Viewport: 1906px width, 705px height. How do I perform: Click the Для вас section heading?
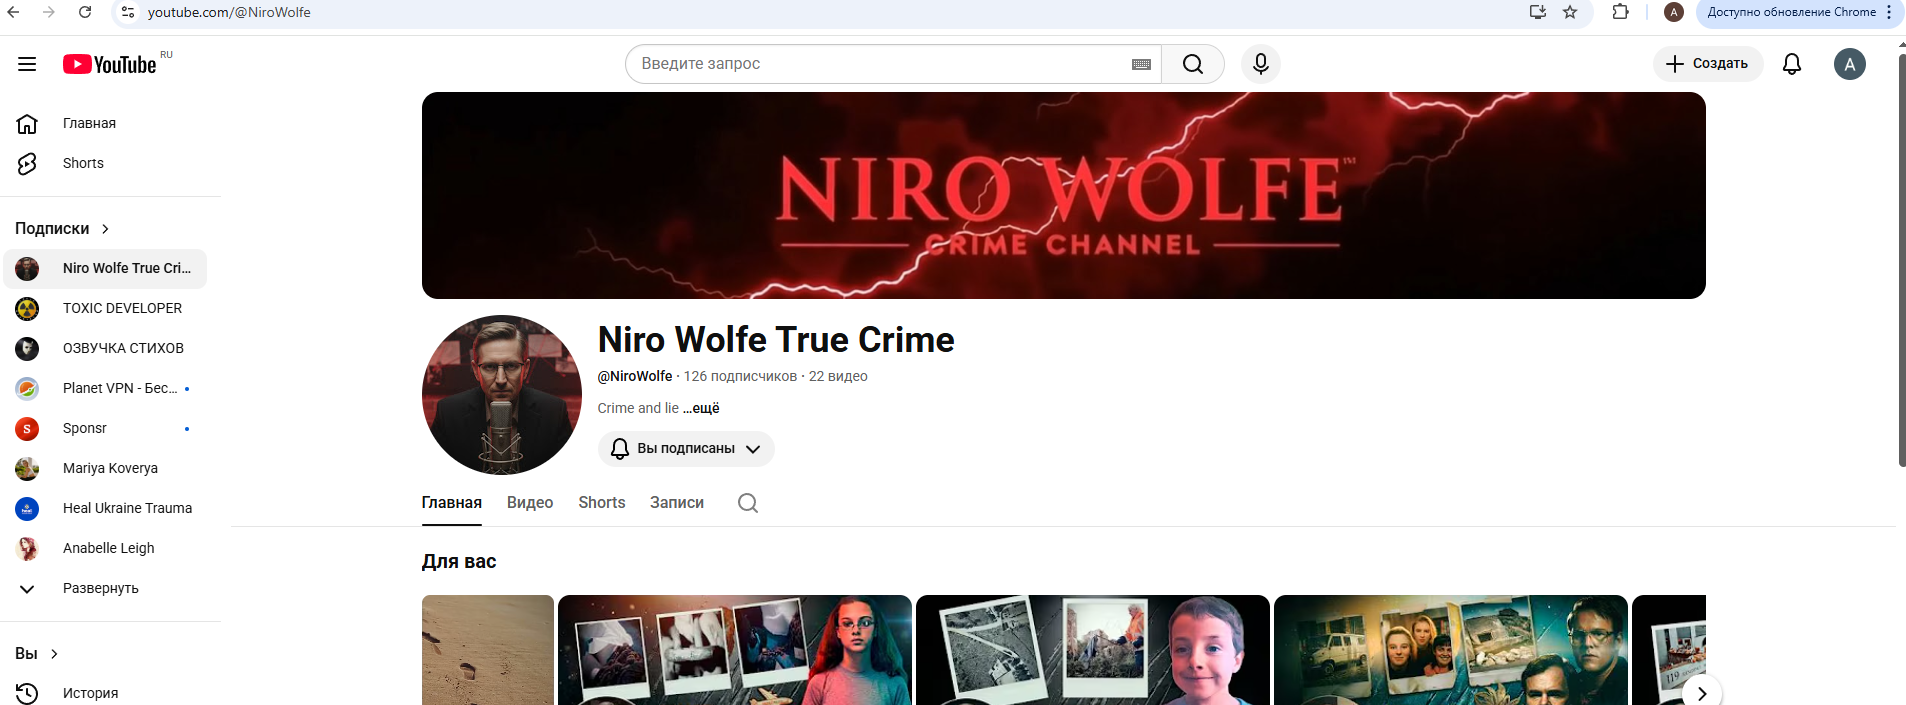coord(459,561)
